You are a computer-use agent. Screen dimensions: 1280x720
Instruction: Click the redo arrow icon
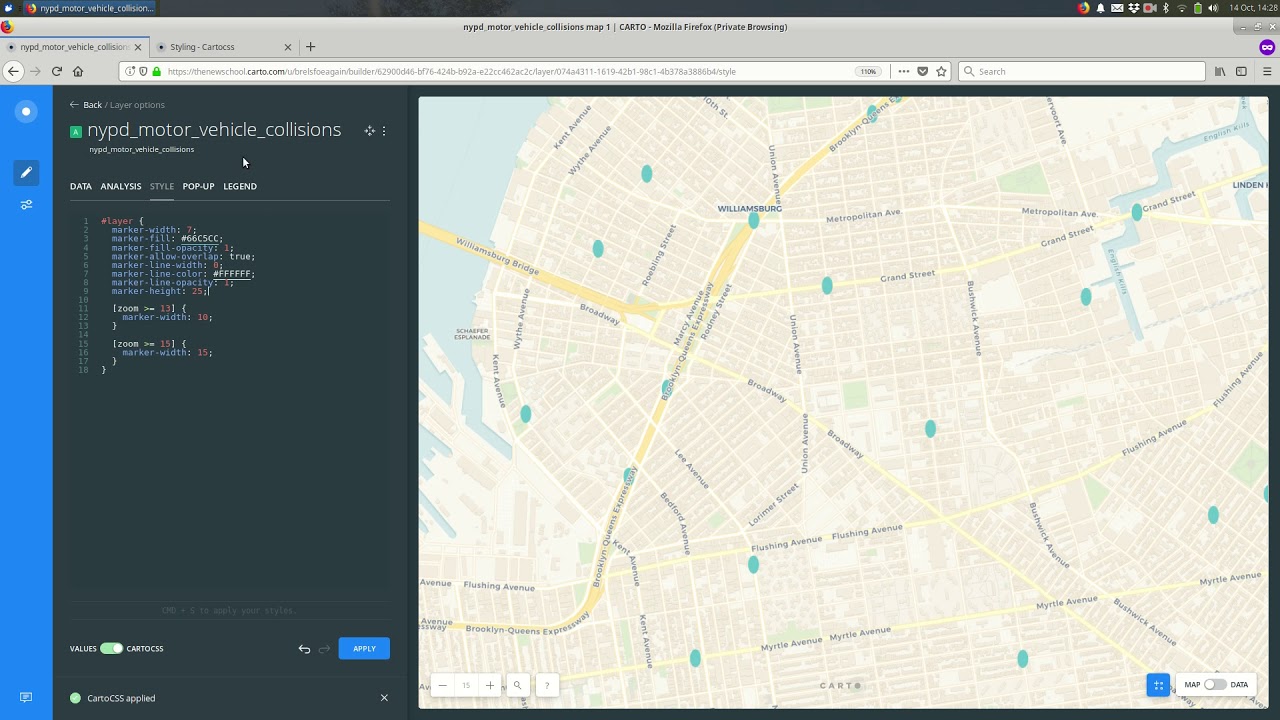[324, 649]
